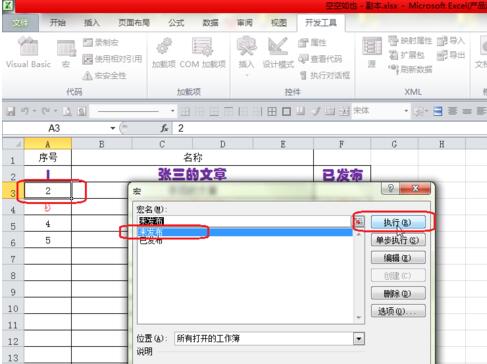Apply outside border box icon
Viewport: 487px width, 364px height.
(286, 111)
